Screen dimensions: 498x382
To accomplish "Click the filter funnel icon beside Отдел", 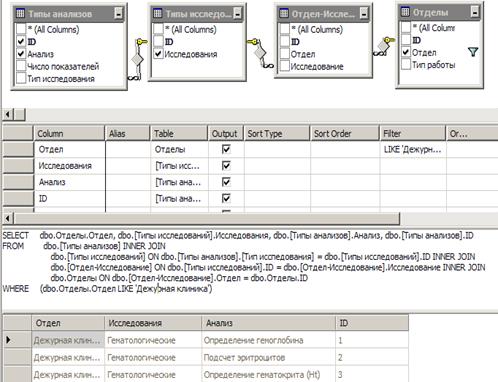I will coord(473,52).
